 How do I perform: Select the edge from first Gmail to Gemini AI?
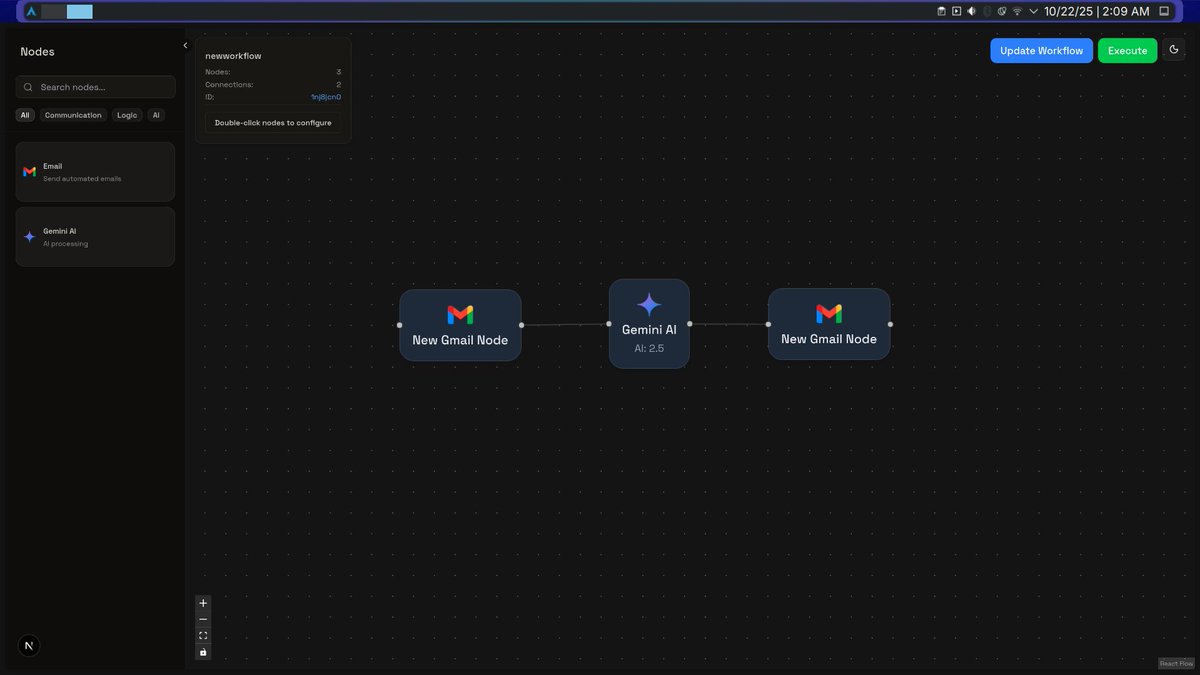pos(565,325)
